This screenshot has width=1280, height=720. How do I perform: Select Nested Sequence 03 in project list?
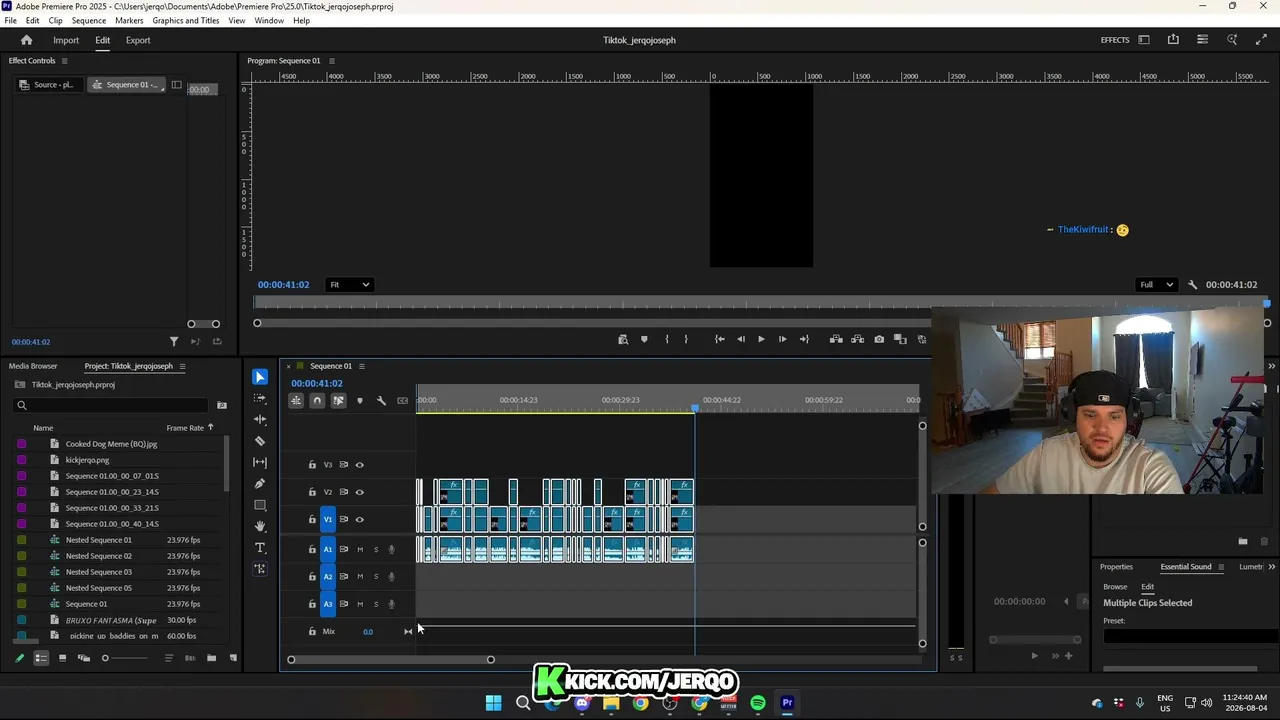98,572
